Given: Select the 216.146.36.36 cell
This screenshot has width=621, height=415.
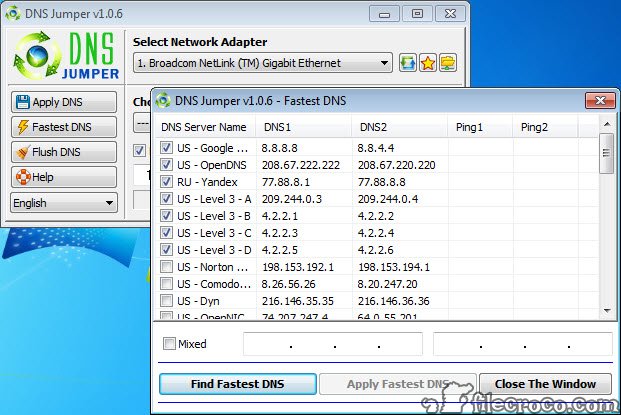Looking at the screenshot, I should [394, 301].
